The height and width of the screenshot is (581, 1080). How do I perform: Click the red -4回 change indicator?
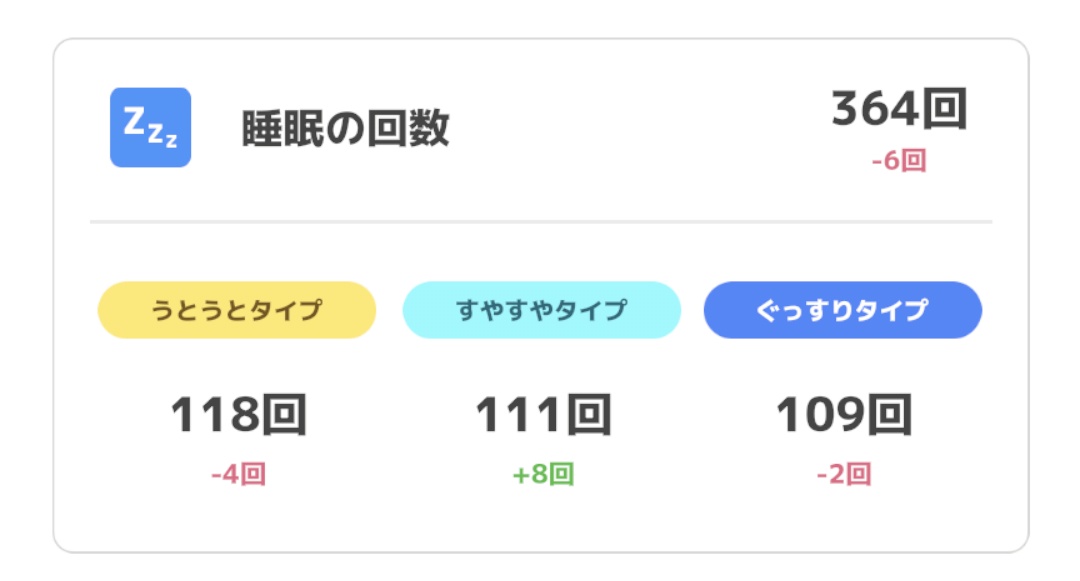238,474
